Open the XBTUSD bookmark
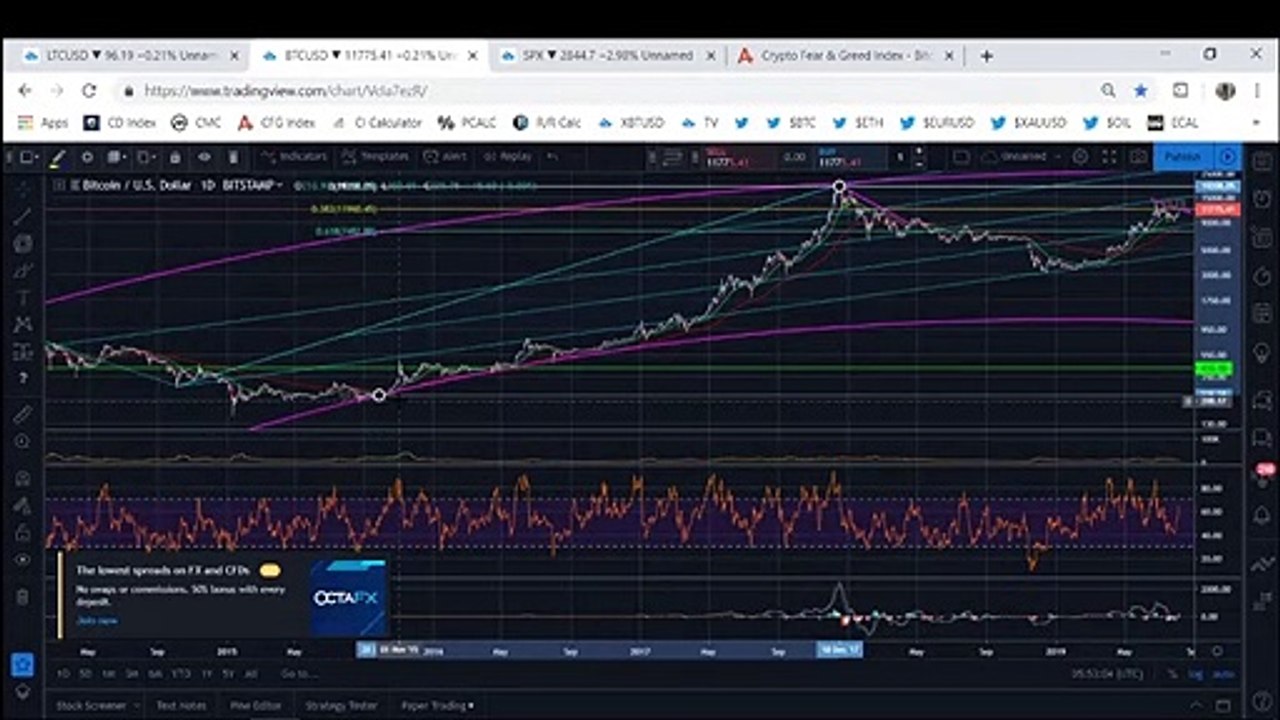The height and width of the screenshot is (720, 1280). coord(630,123)
